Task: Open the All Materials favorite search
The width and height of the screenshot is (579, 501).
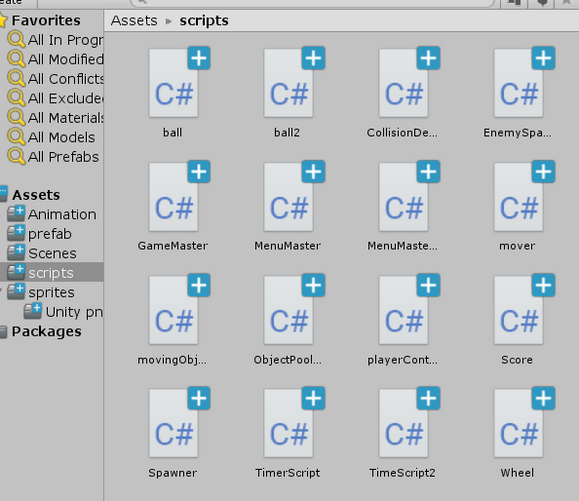Action: pos(55,118)
